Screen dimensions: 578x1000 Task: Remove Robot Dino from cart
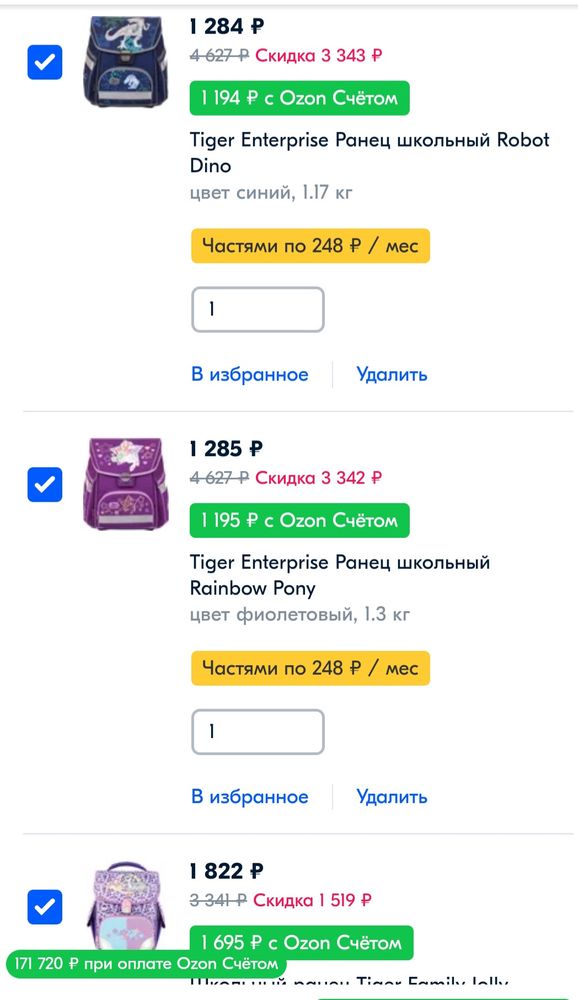click(x=390, y=373)
